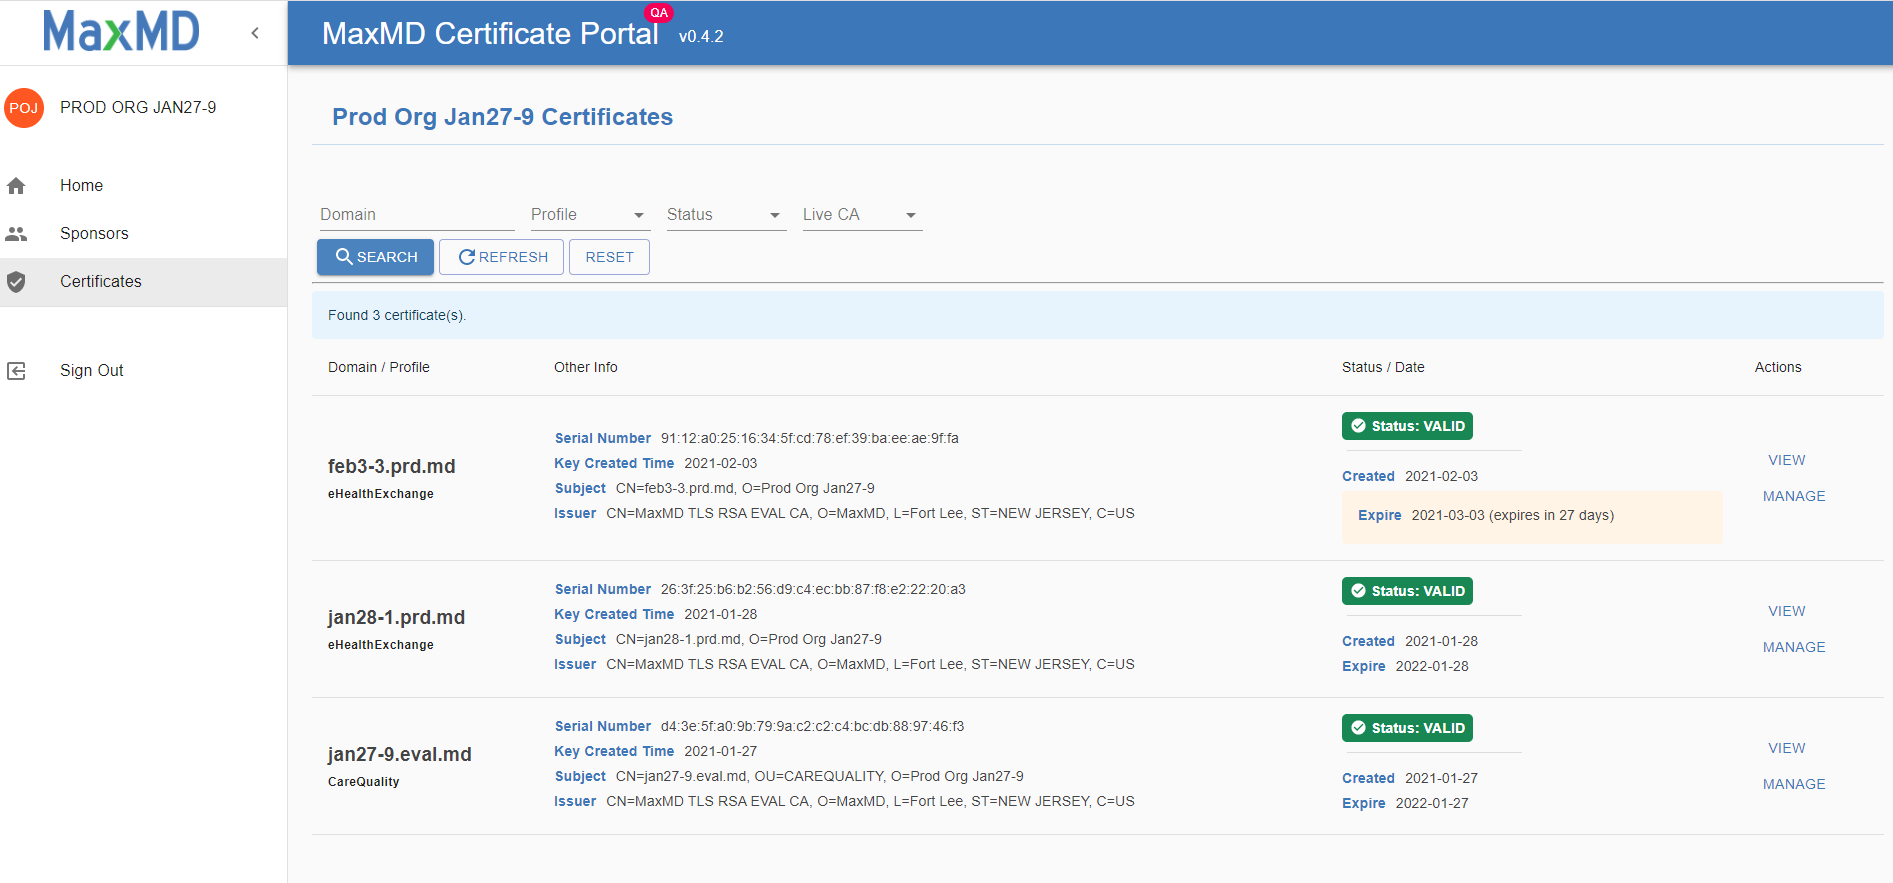The image size is (1893, 883).
Task: Click the 'Status / Date' column header
Action: tap(1383, 368)
